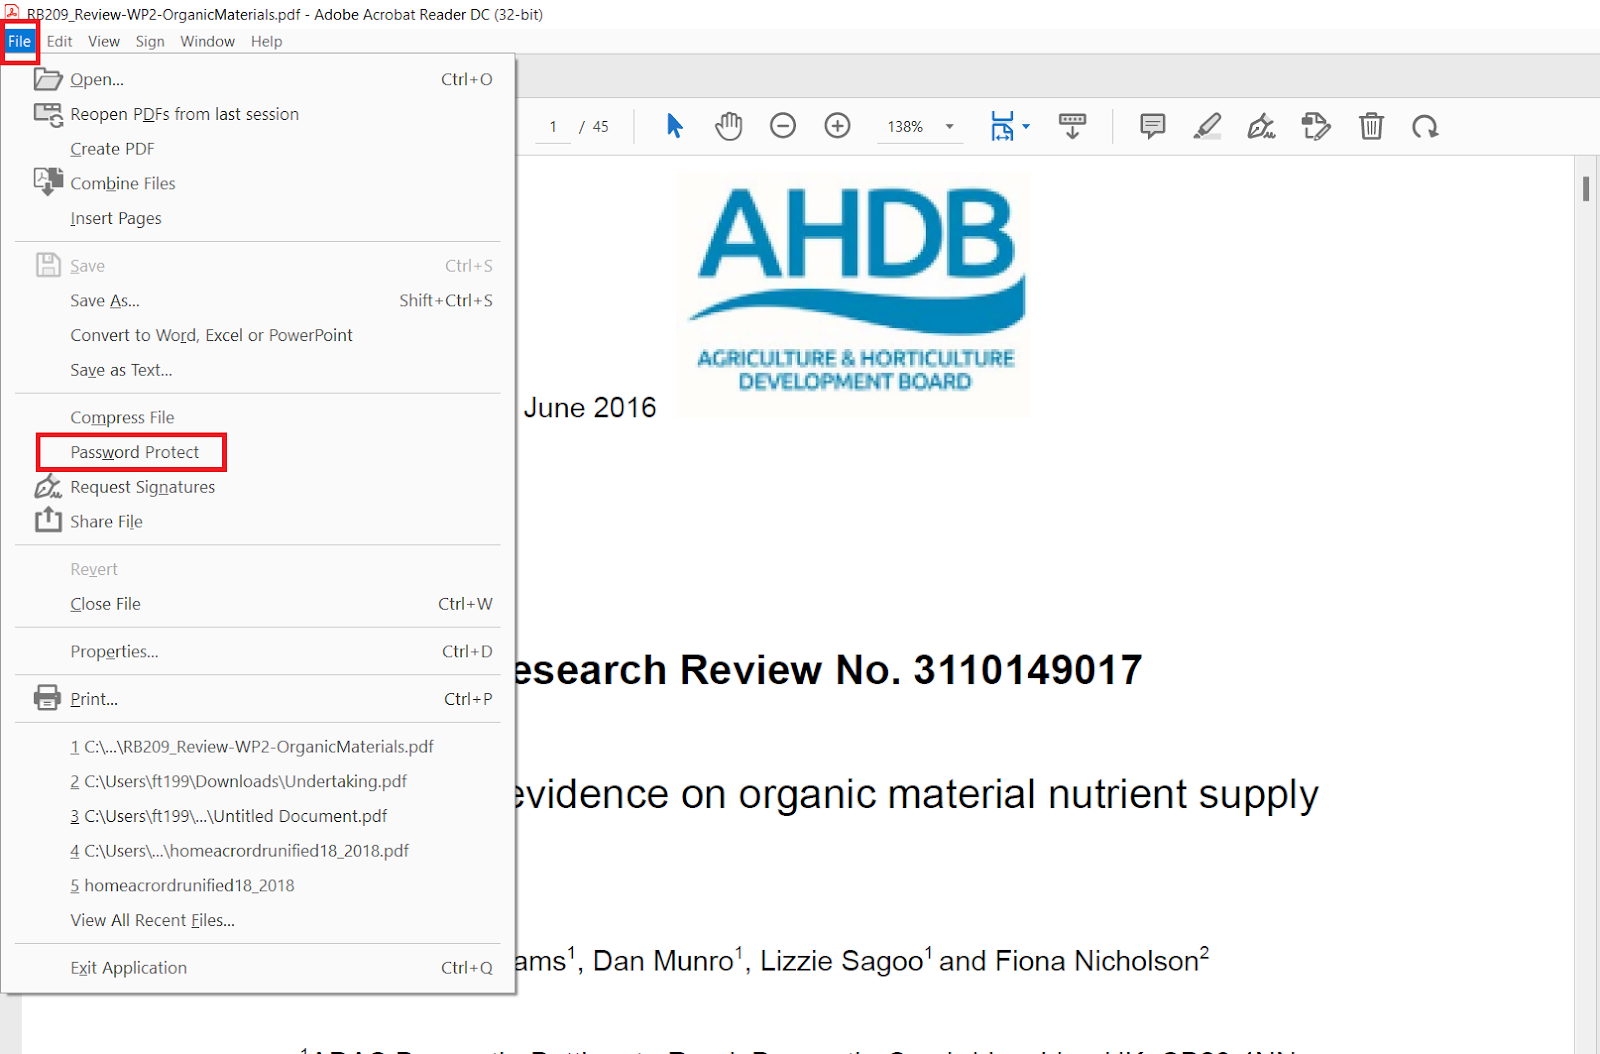The image size is (1600, 1054).
Task: Click the zoom in plus icon
Action: click(837, 126)
